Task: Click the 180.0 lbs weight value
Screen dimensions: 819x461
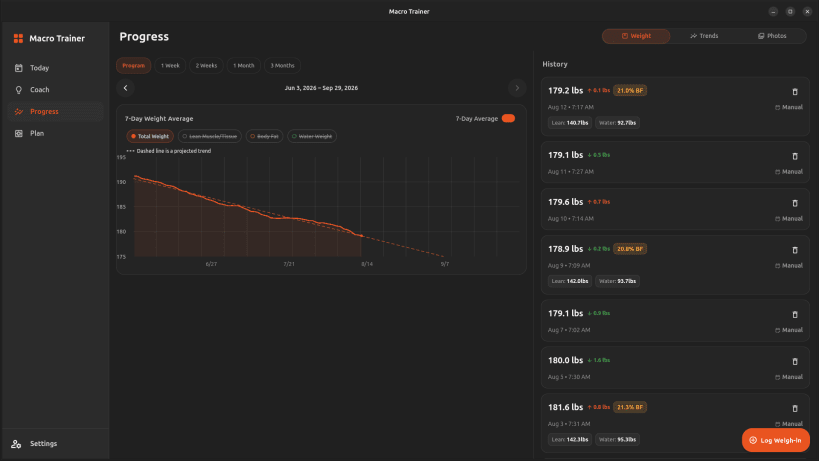Action: pyautogui.click(x=565, y=360)
